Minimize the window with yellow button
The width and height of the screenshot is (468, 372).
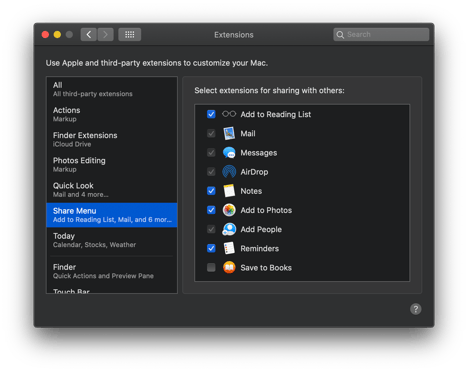point(57,34)
